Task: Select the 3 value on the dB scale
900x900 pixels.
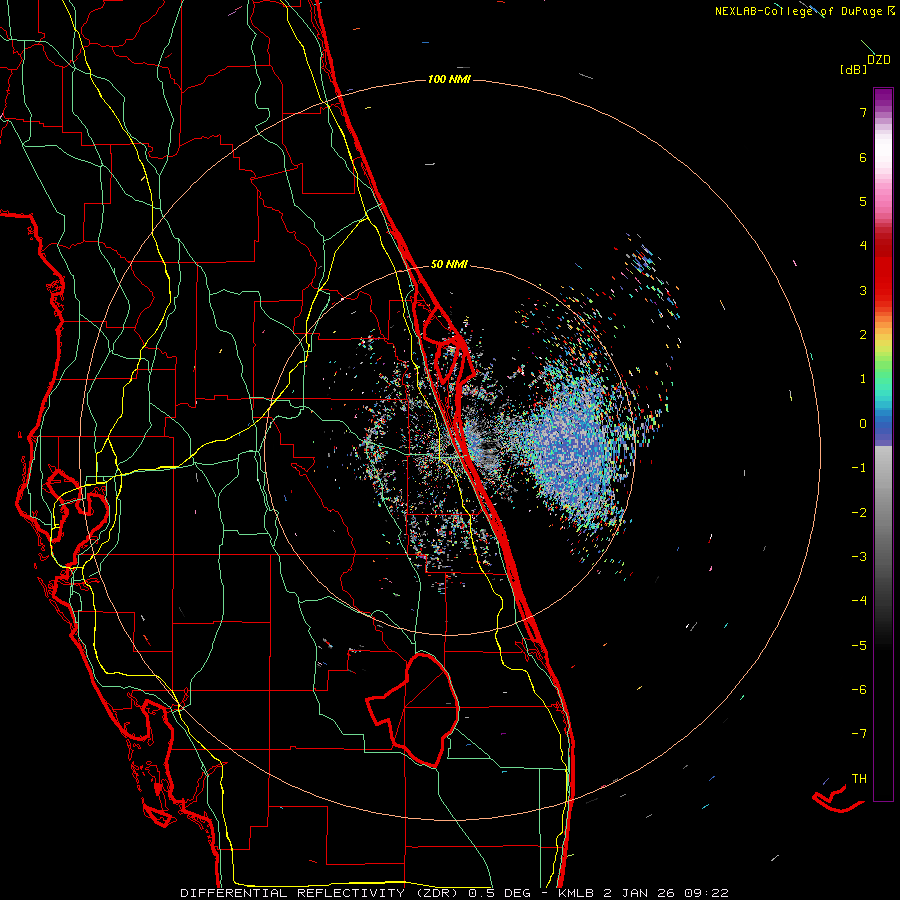Action: pos(863,290)
